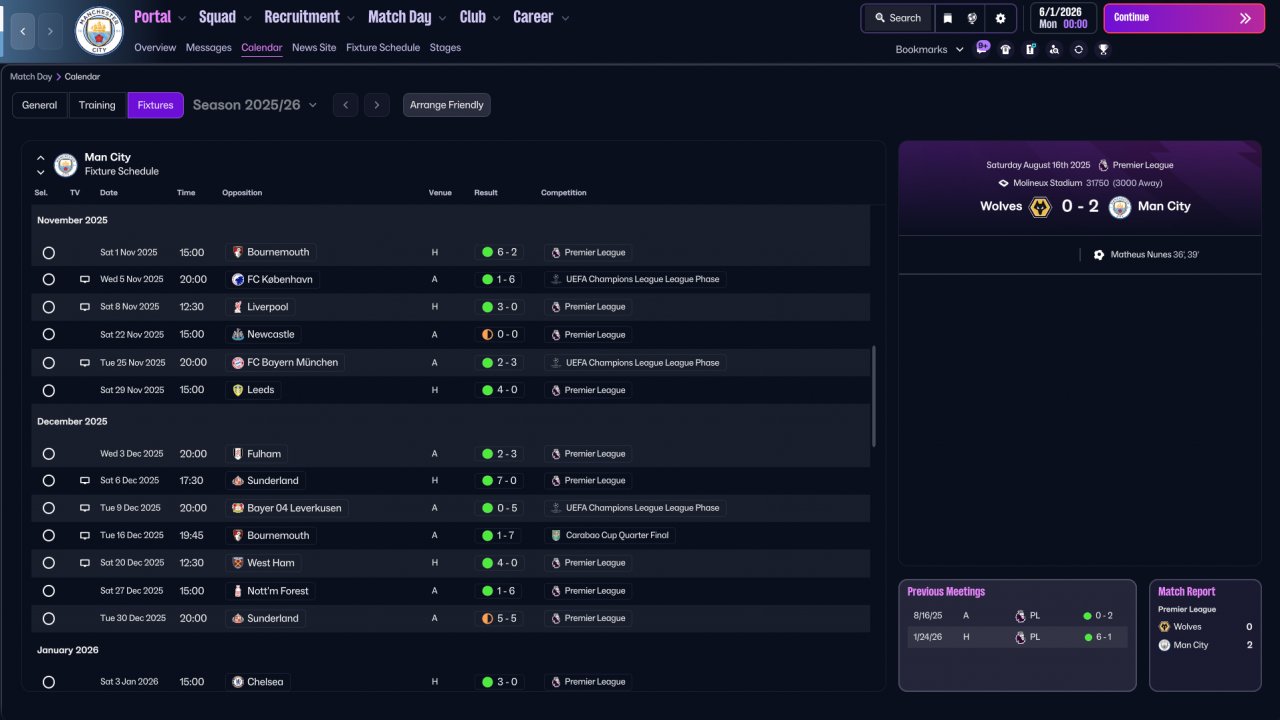Click the up chevron beside Man City
The image size is (1280, 720).
[x=41, y=158]
